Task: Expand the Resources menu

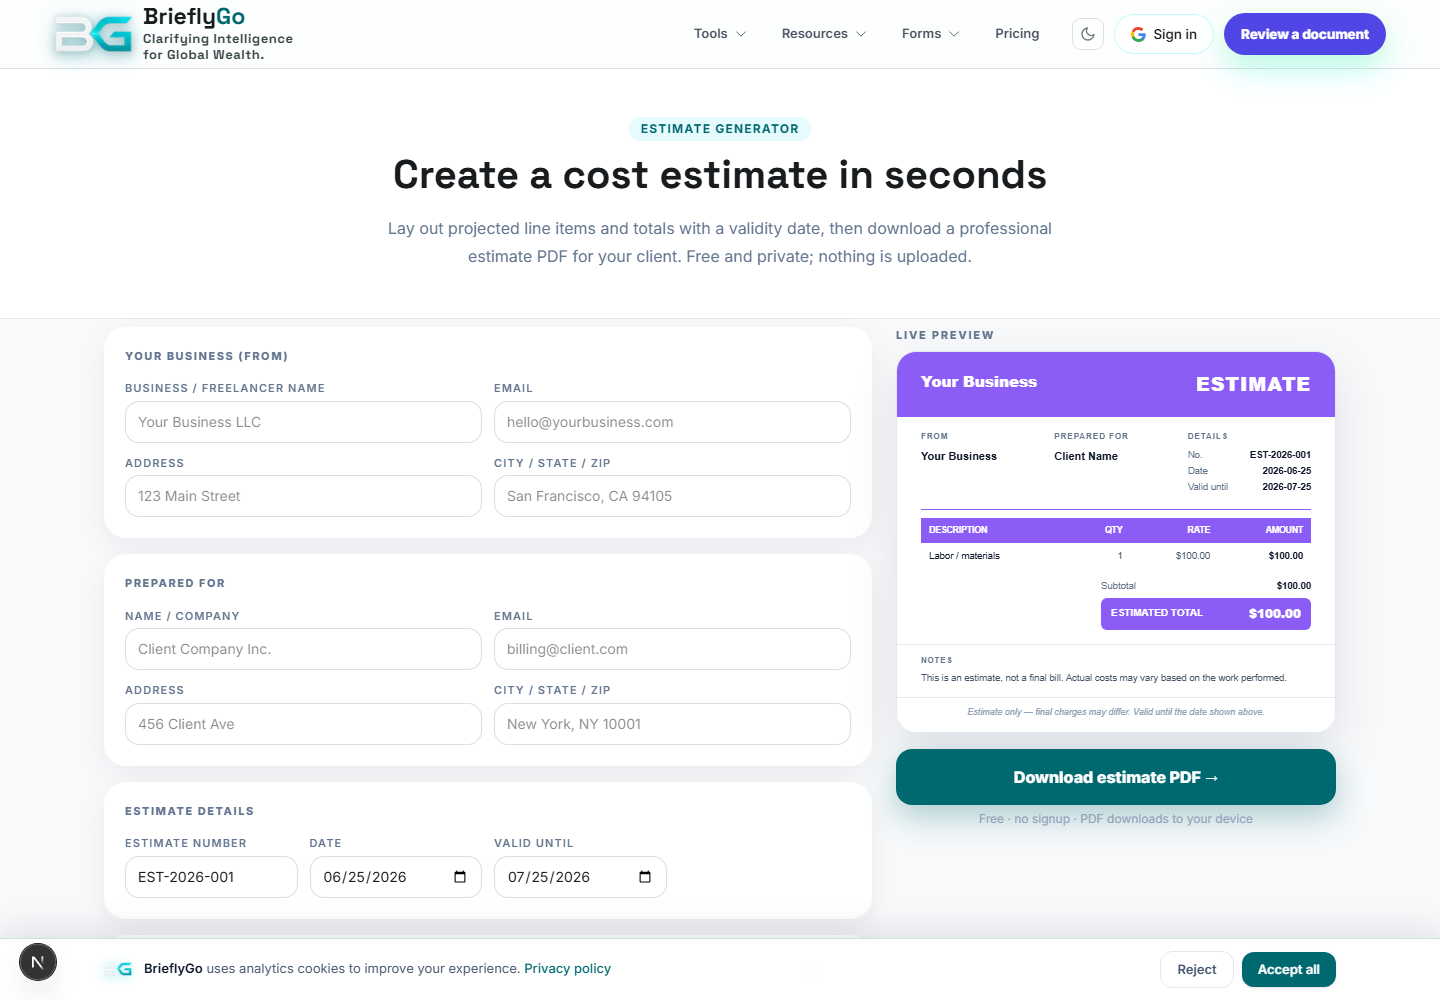Action: [x=824, y=34]
